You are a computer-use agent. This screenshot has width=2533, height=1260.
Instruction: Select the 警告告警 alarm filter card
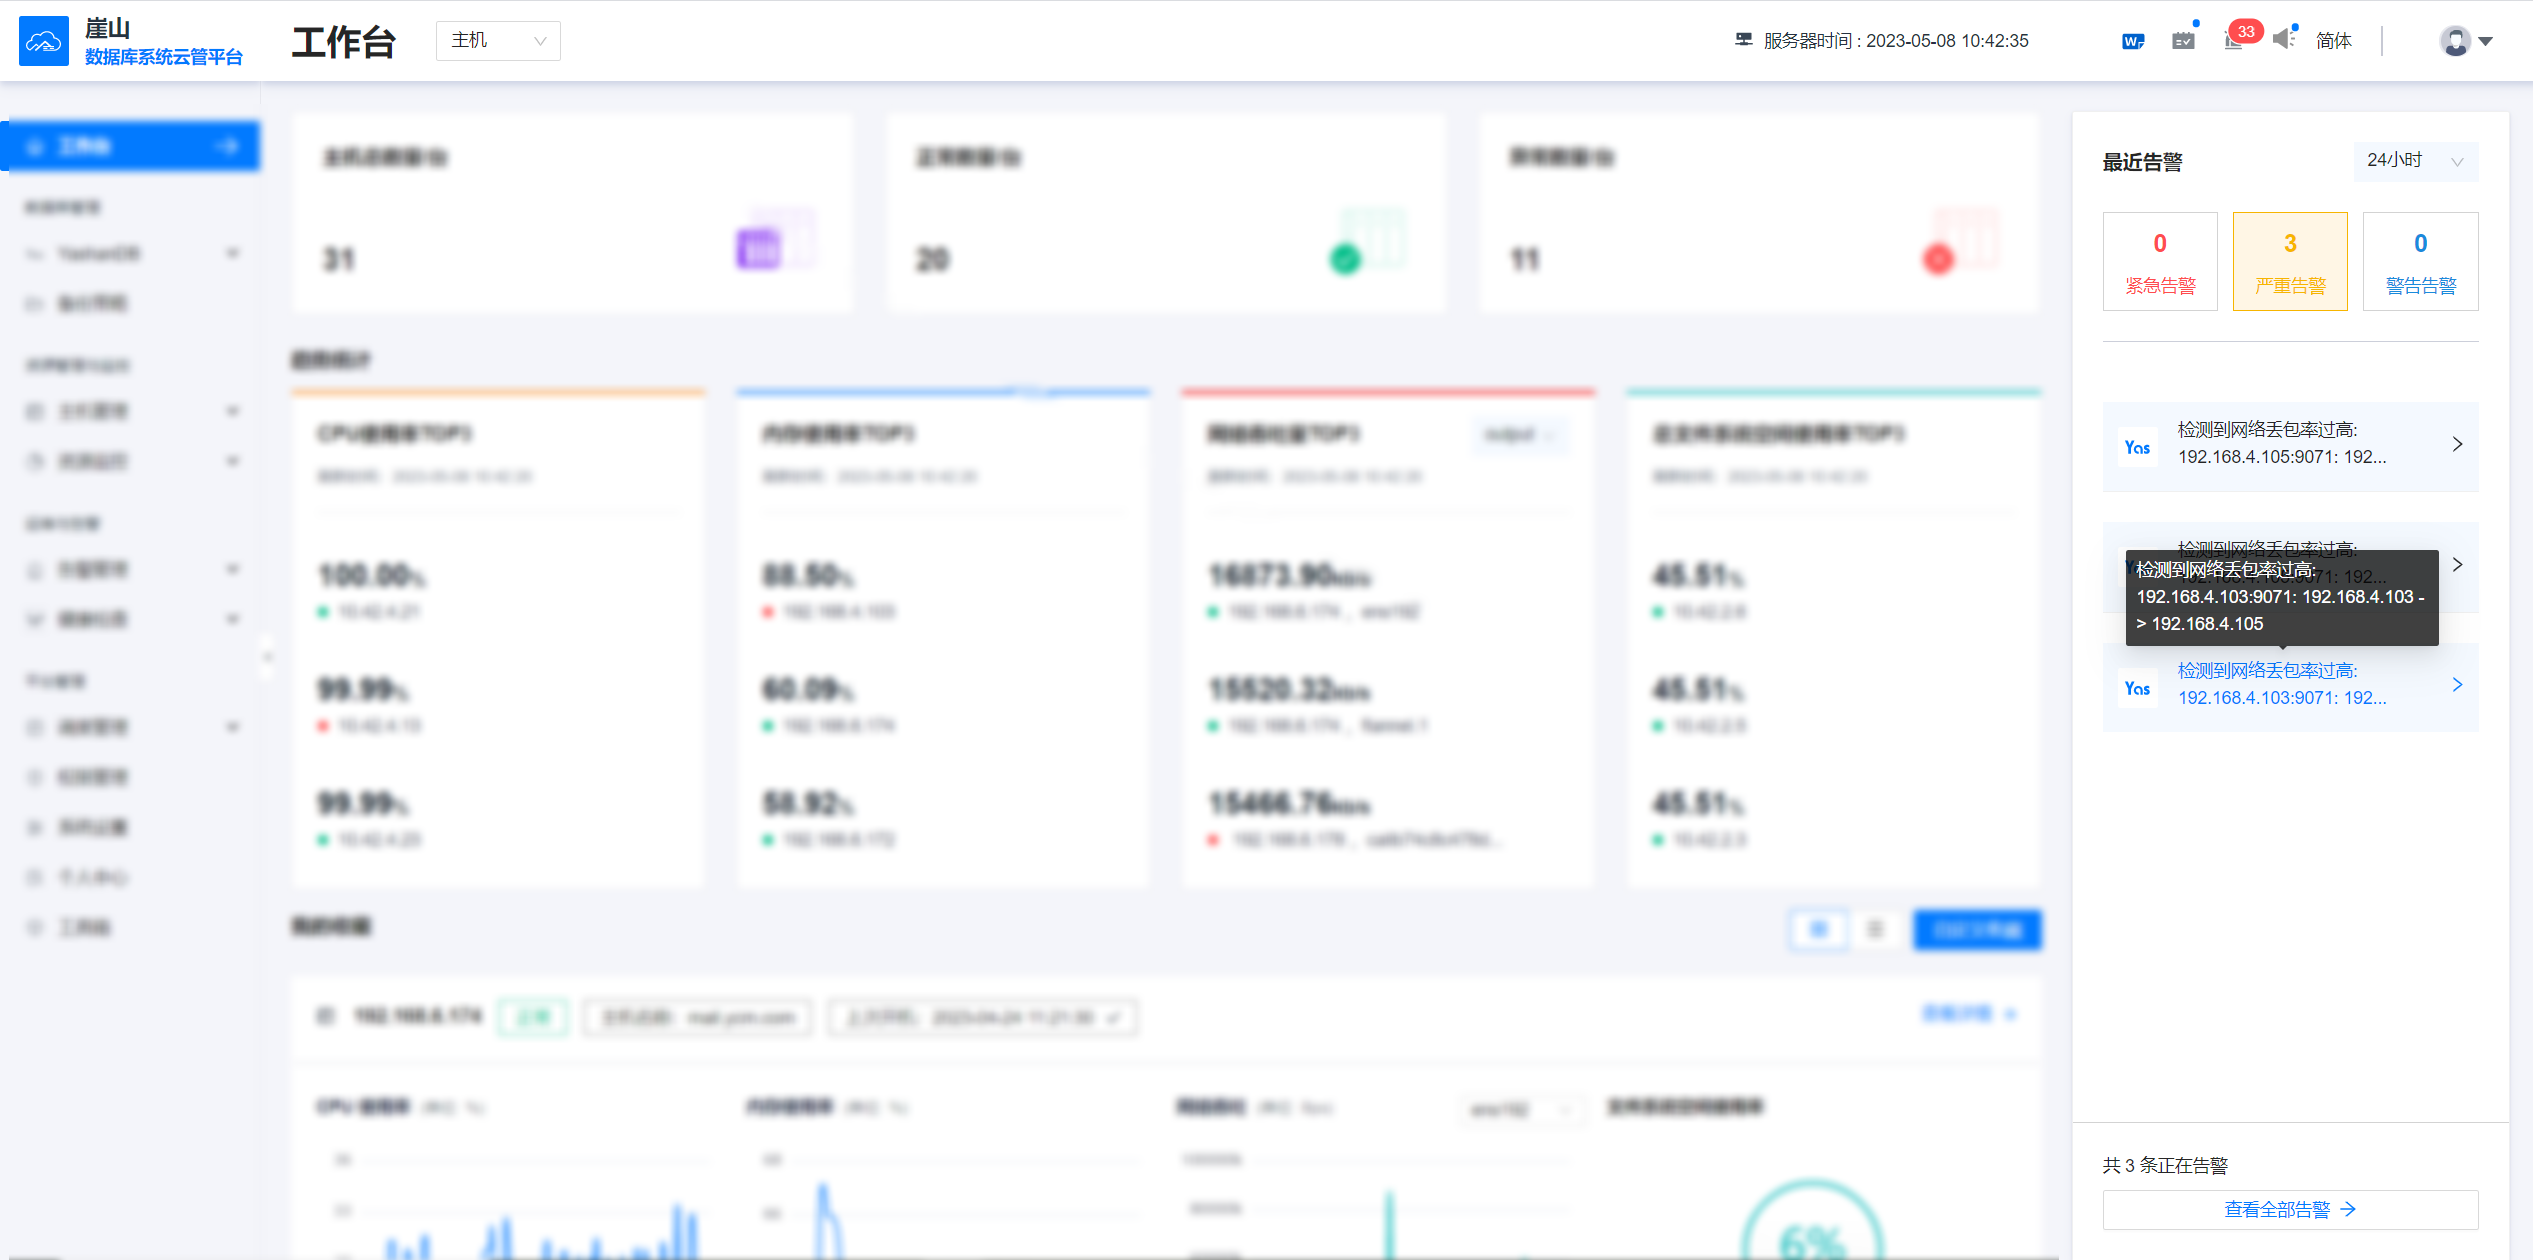(x=2420, y=261)
